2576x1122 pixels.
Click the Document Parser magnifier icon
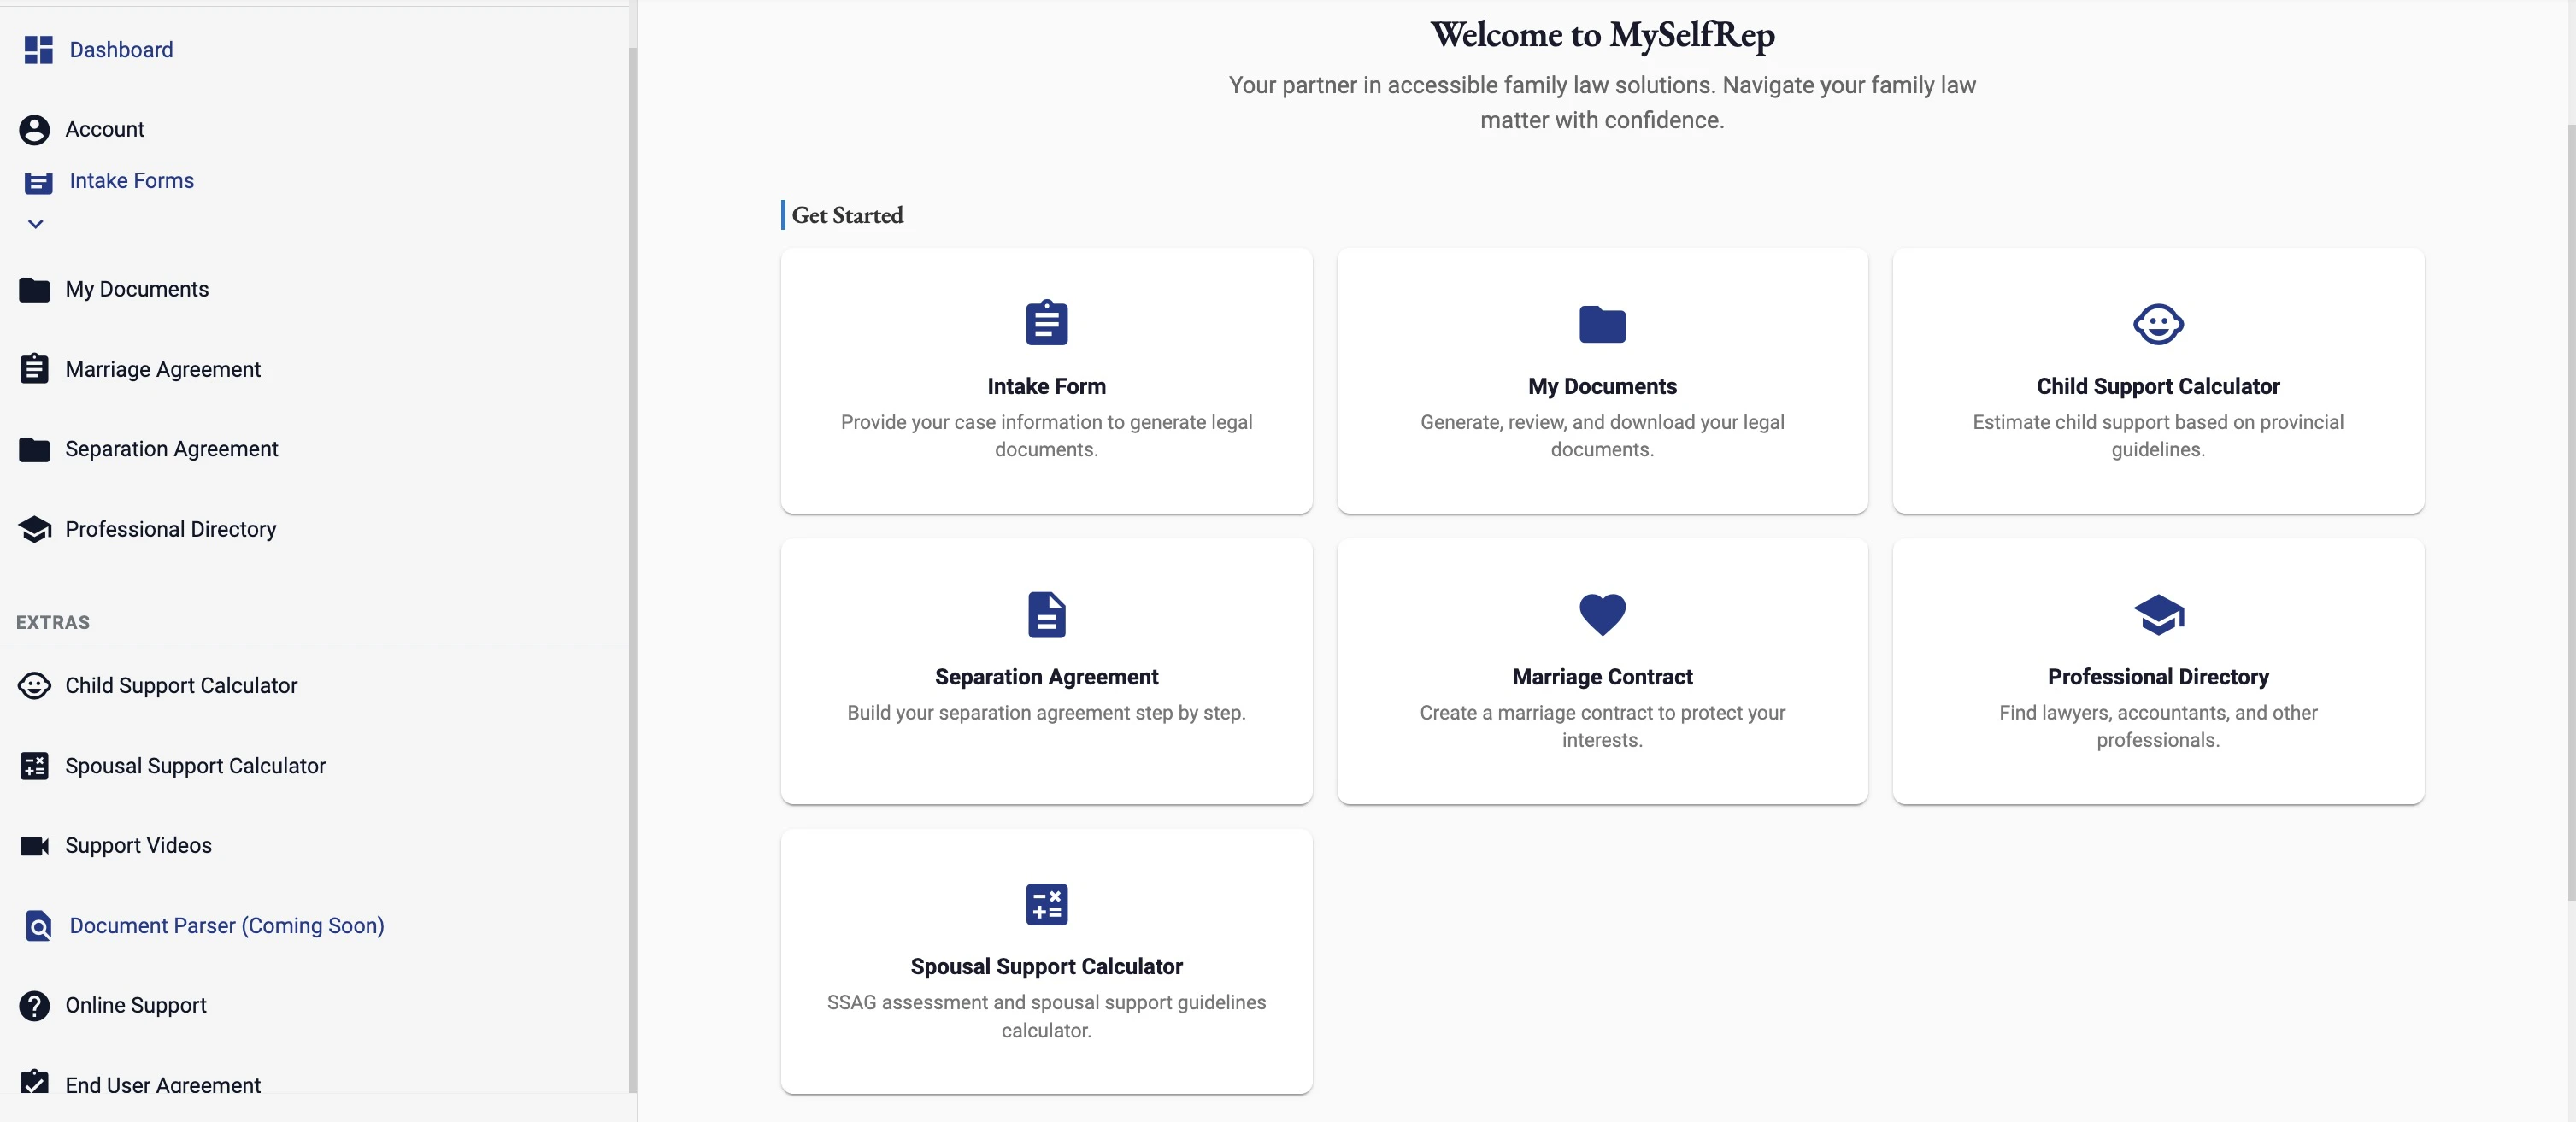(x=38, y=926)
